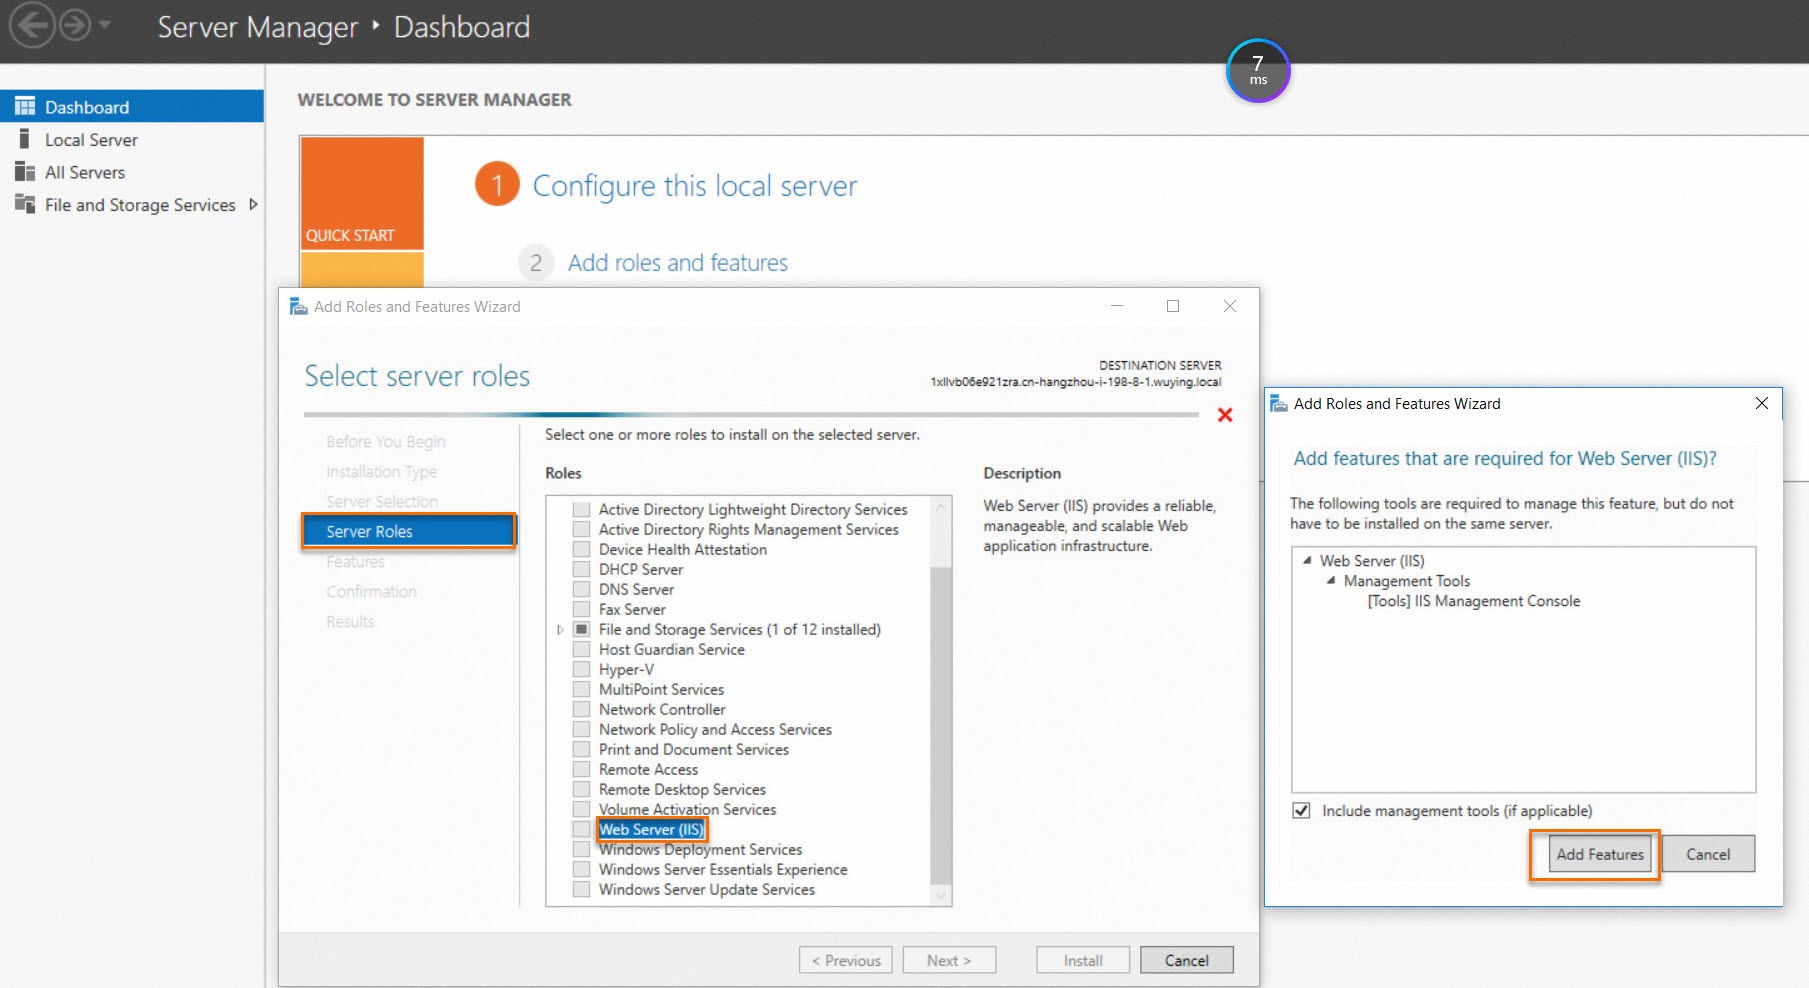Click the Install button in the wizard

[1083, 960]
